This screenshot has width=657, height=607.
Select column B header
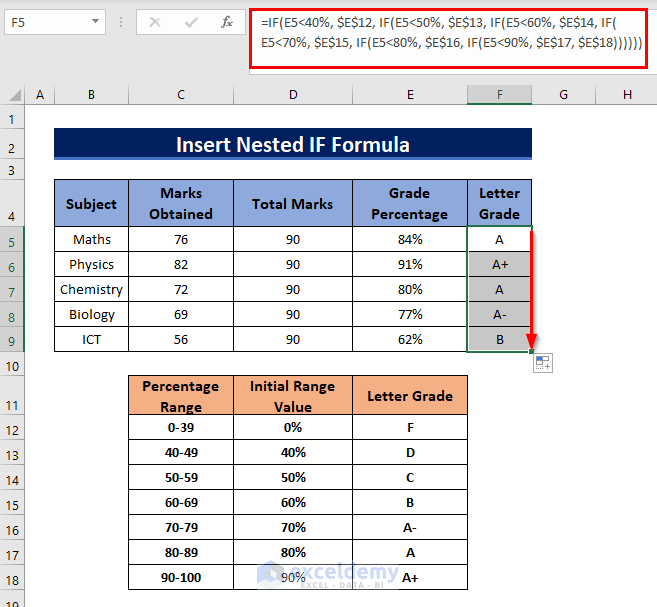(91, 95)
